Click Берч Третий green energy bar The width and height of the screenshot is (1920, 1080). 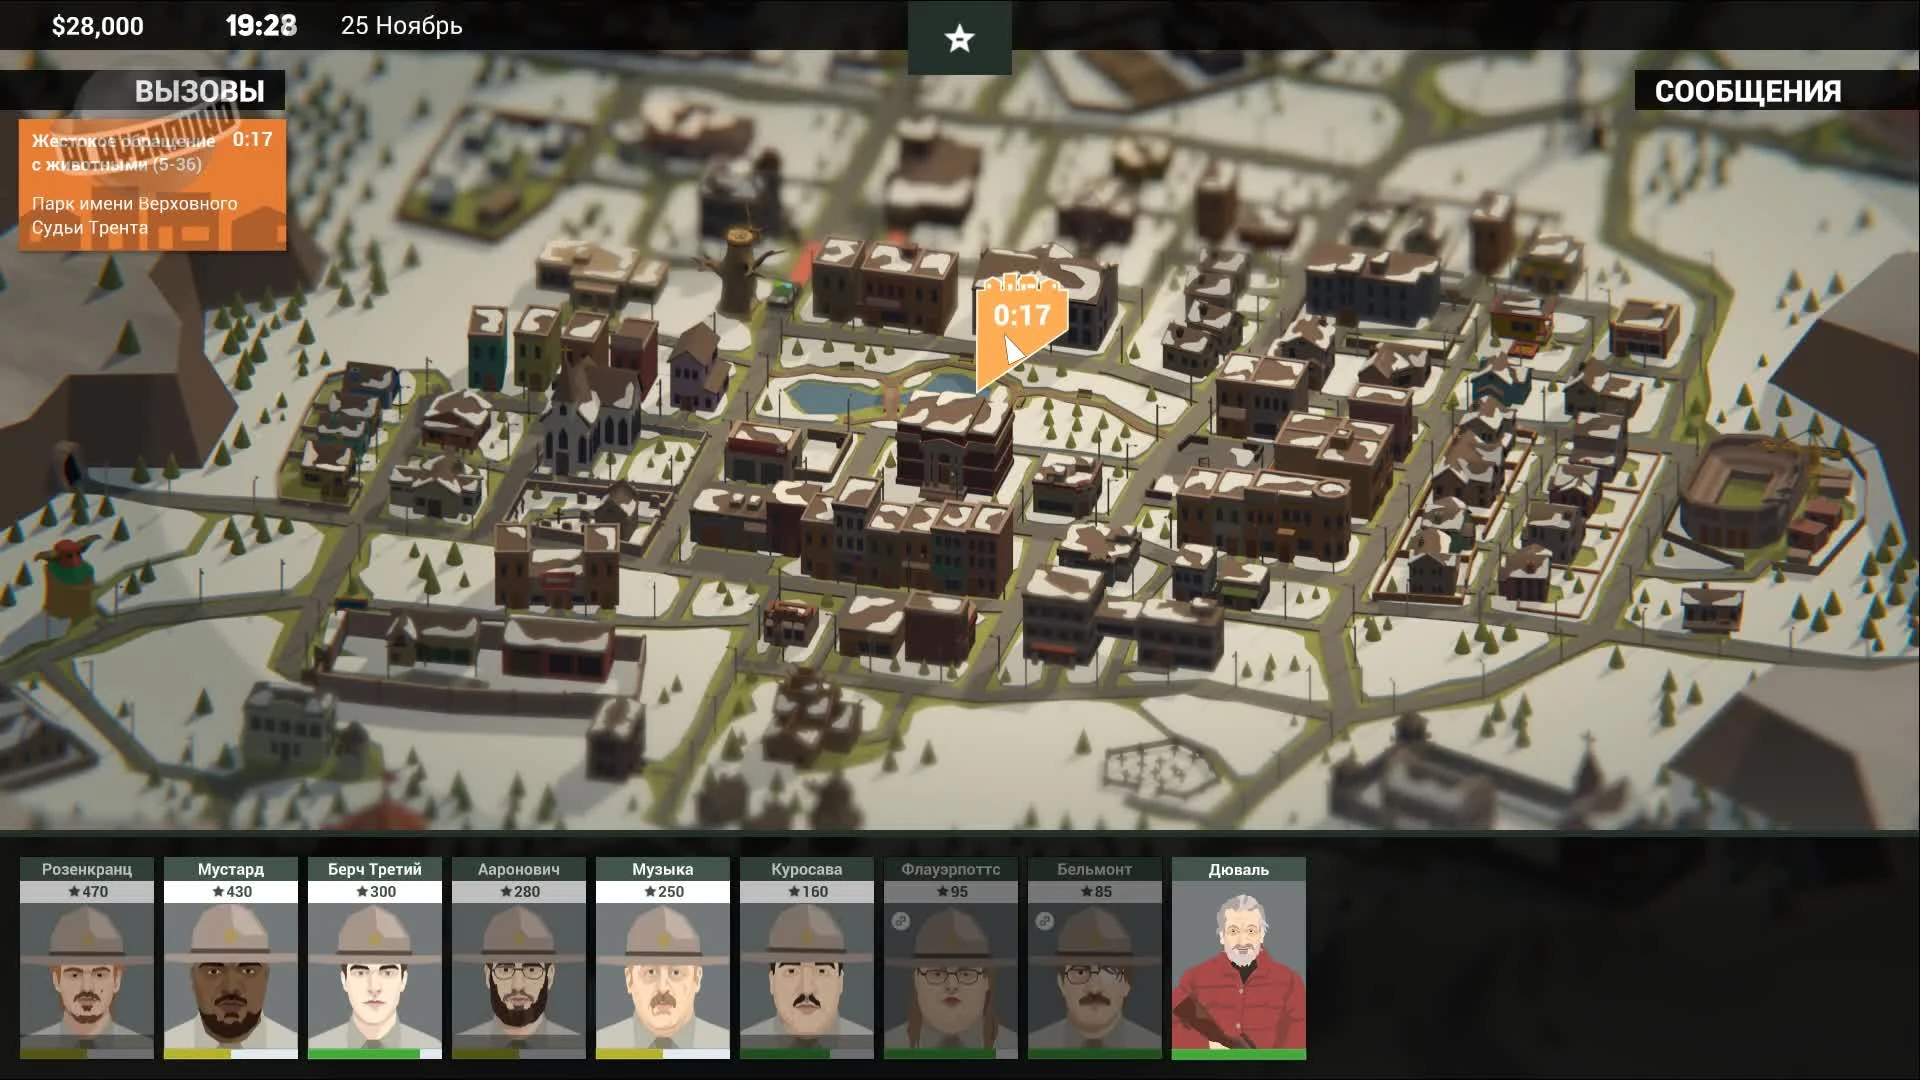[364, 1054]
